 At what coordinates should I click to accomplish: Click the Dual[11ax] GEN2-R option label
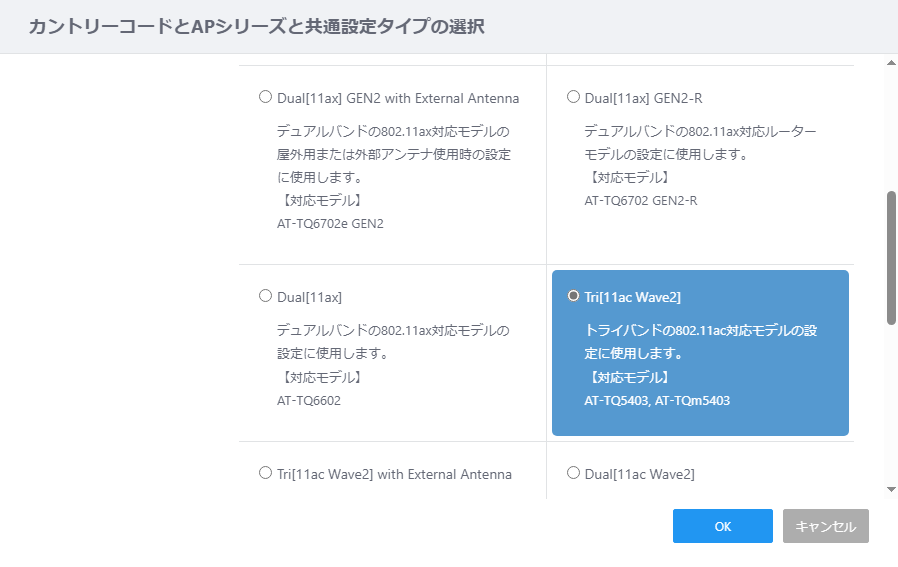[x=643, y=99]
